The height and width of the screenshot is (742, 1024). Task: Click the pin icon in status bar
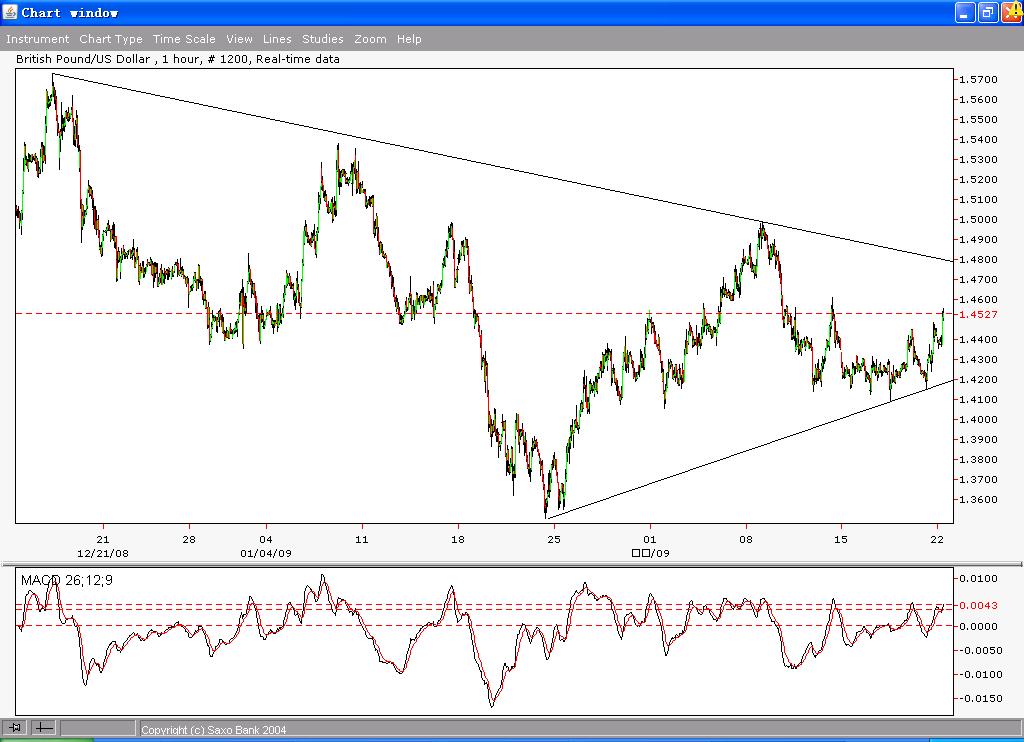[x=15, y=727]
